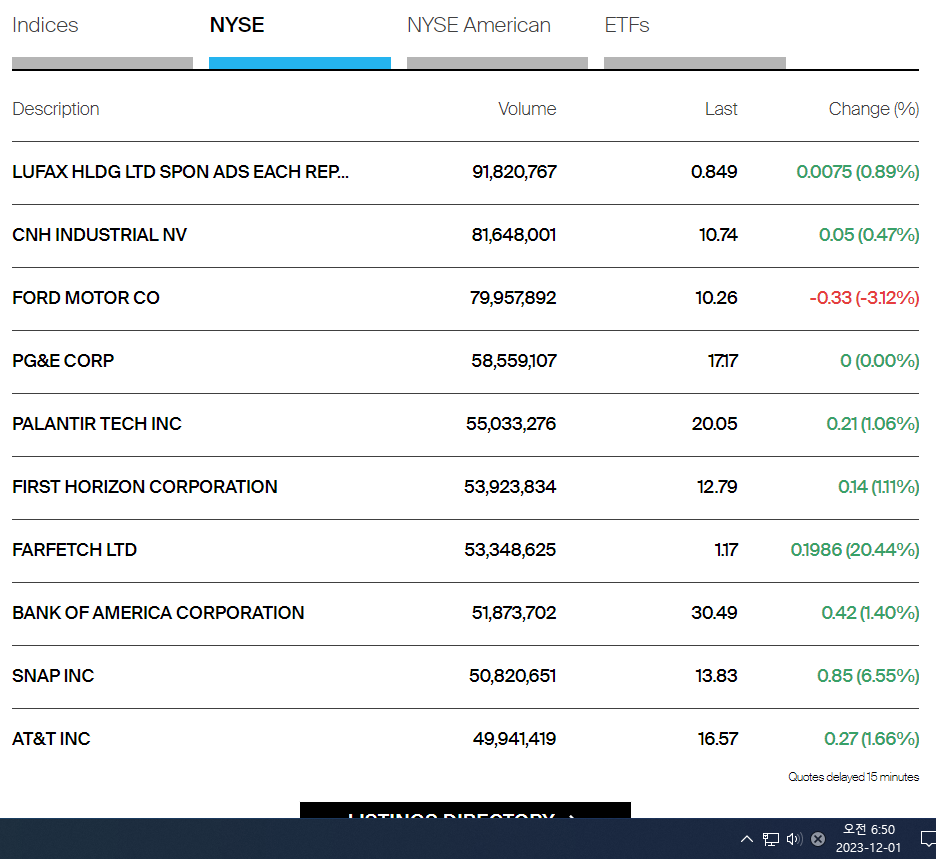The width and height of the screenshot is (936, 859).
Task: Click last price 10.26
Action: (716, 298)
